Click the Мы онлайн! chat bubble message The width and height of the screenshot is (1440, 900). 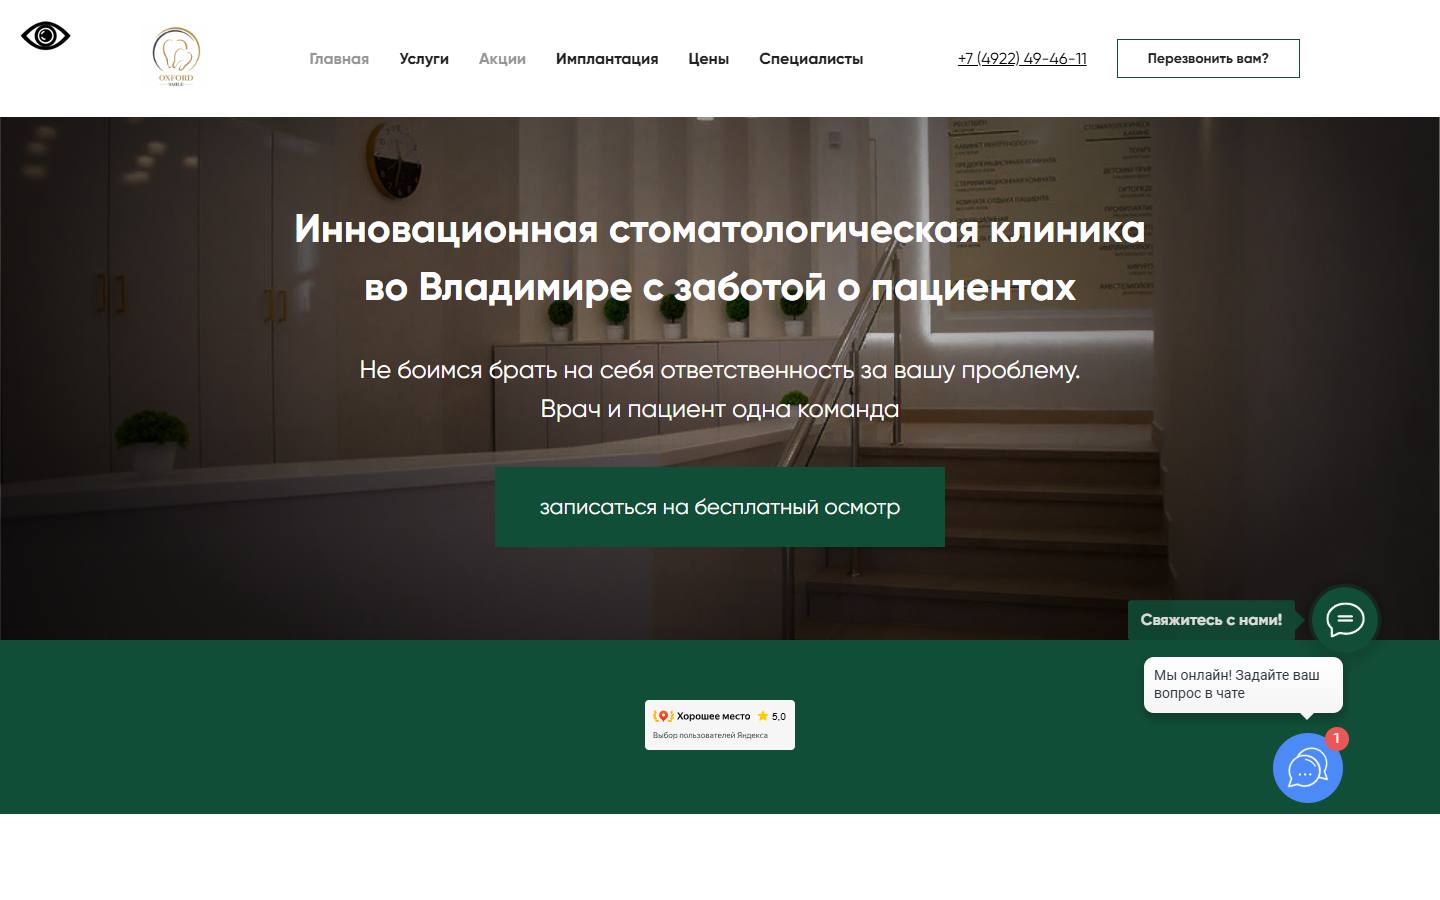pos(1243,684)
